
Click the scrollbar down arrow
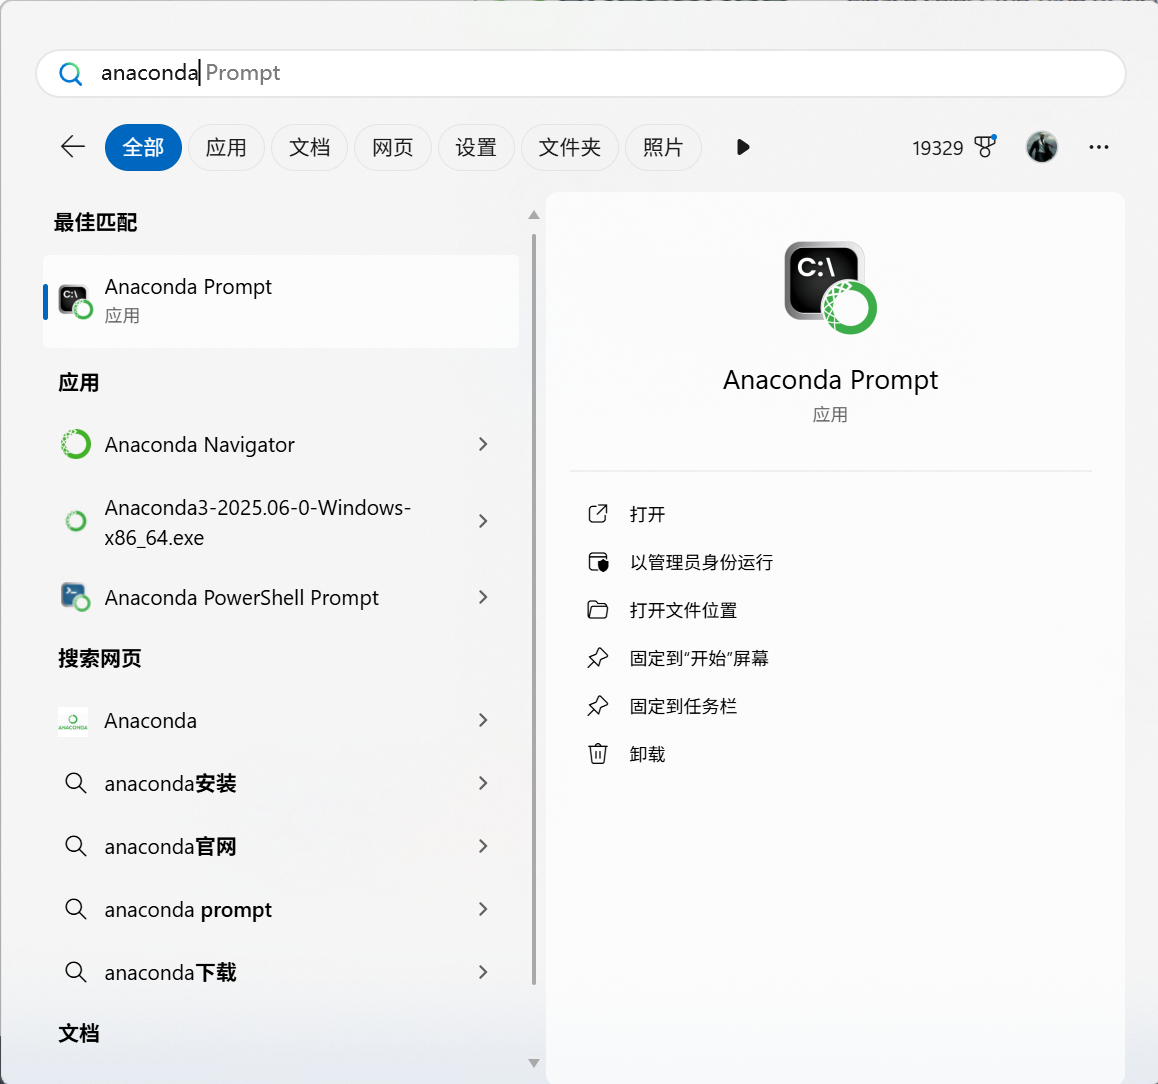[533, 1063]
